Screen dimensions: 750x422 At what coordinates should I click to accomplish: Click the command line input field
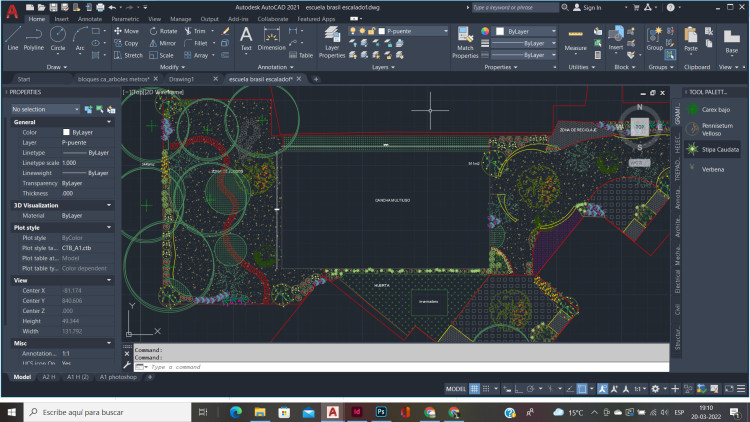[x=401, y=367]
